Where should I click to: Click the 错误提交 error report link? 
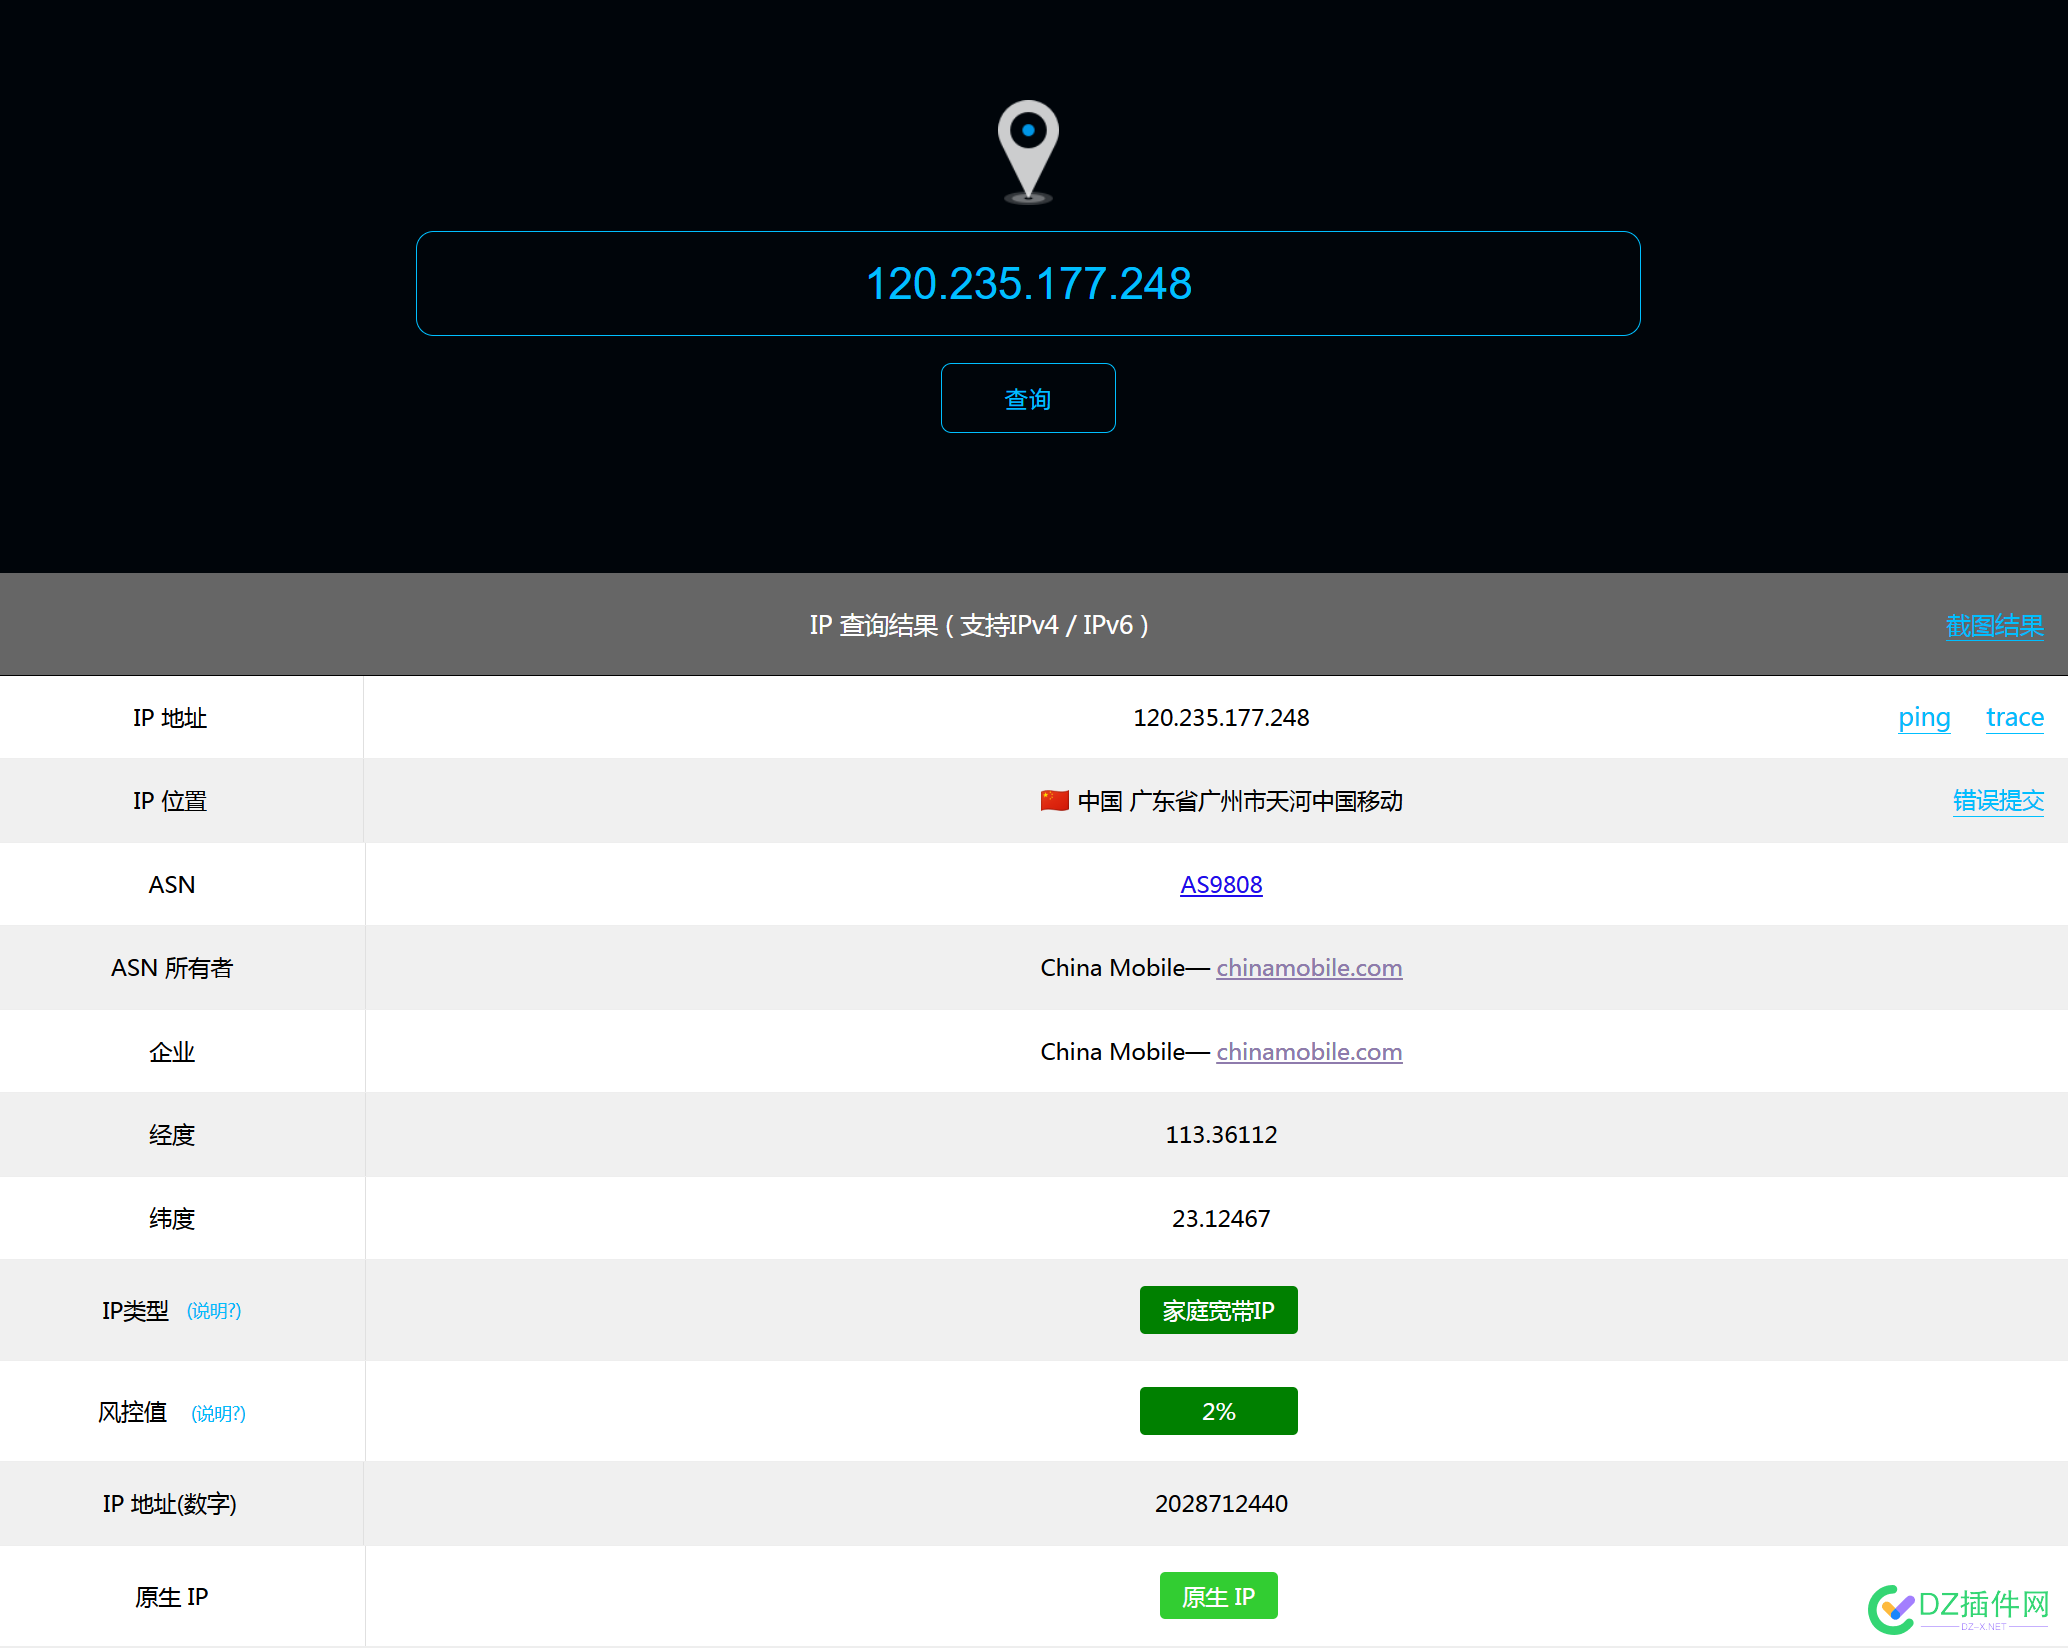(1998, 801)
